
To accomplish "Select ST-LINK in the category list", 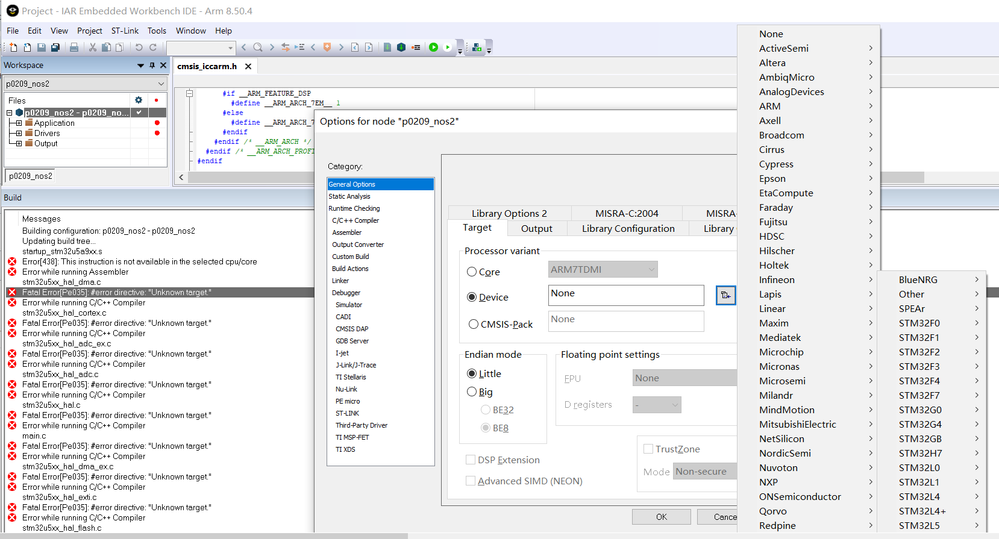I will (x=347, y=413).
